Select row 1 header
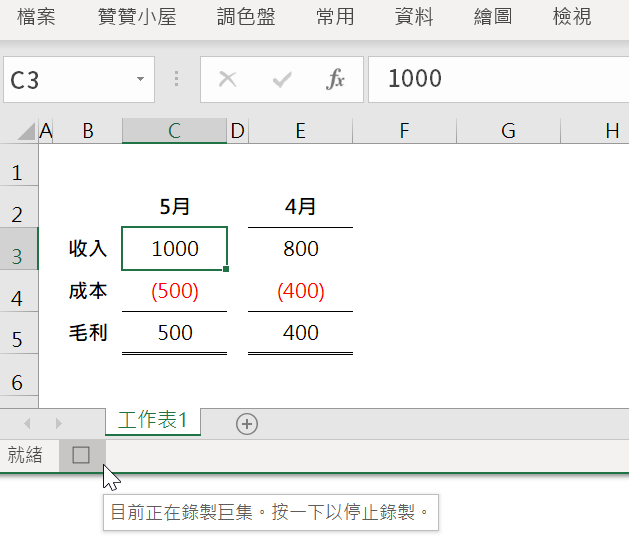Screen dimensions: 629x542 pos(19,165)
